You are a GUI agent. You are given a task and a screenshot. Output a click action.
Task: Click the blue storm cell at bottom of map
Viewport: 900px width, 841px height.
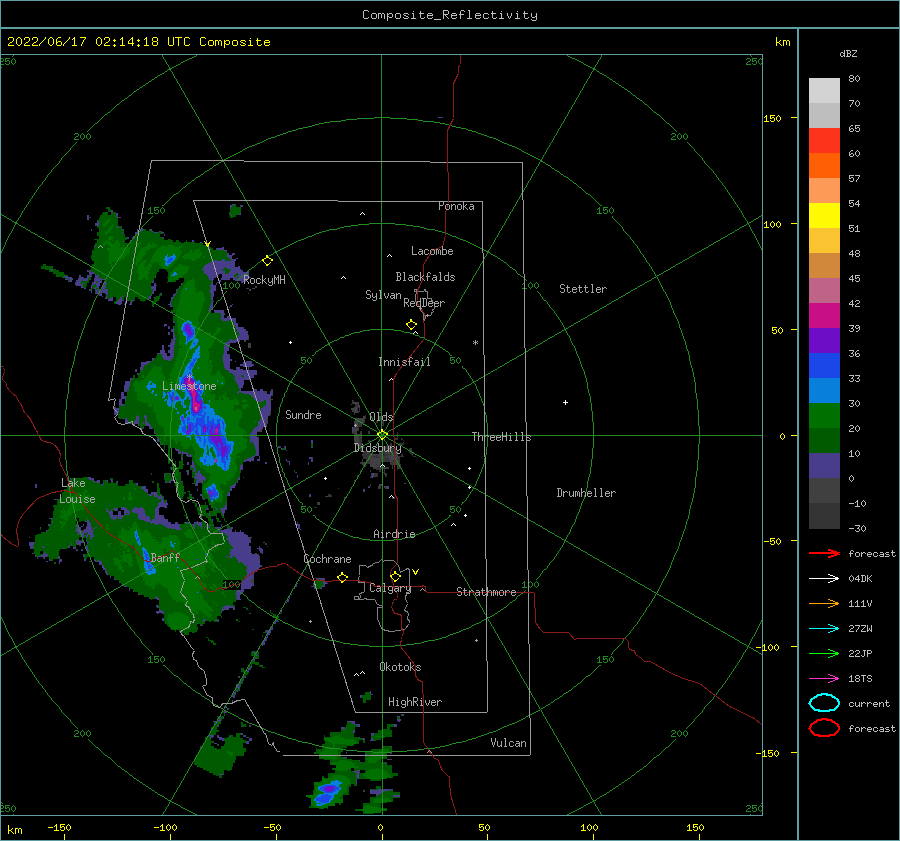[x=327, y=791]
